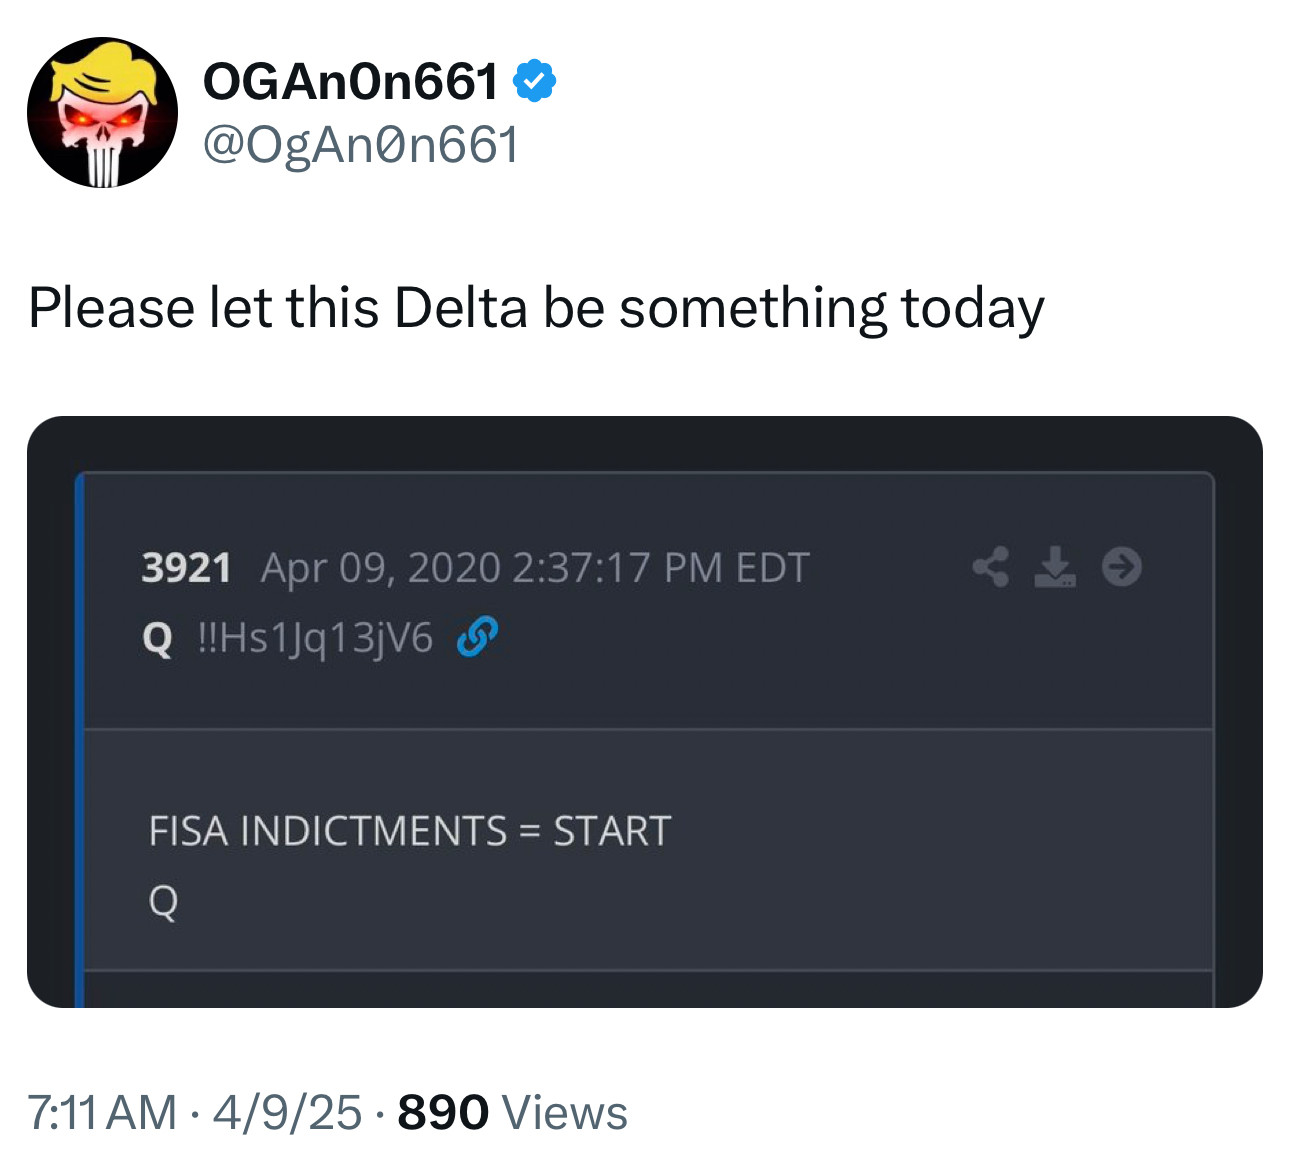Open the 890 Views count
Screen dimensions: 1290x1174
(512, 1113)
